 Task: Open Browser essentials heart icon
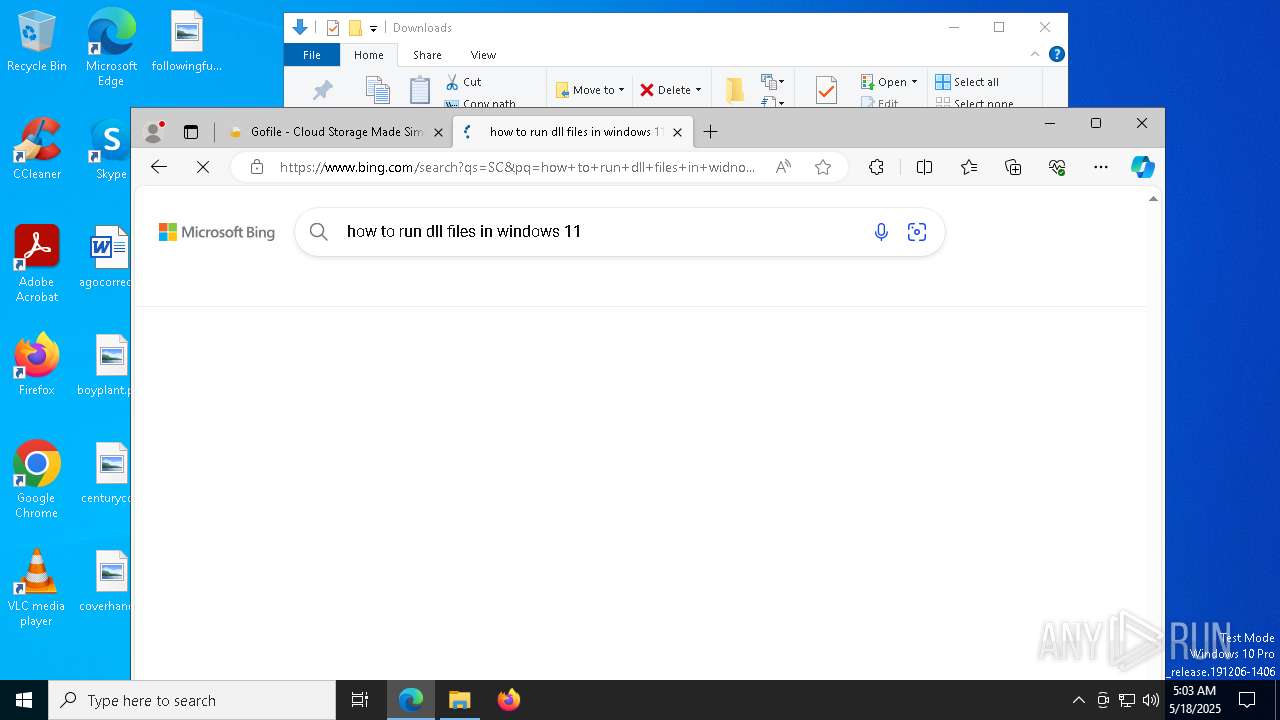point(1057,167)
